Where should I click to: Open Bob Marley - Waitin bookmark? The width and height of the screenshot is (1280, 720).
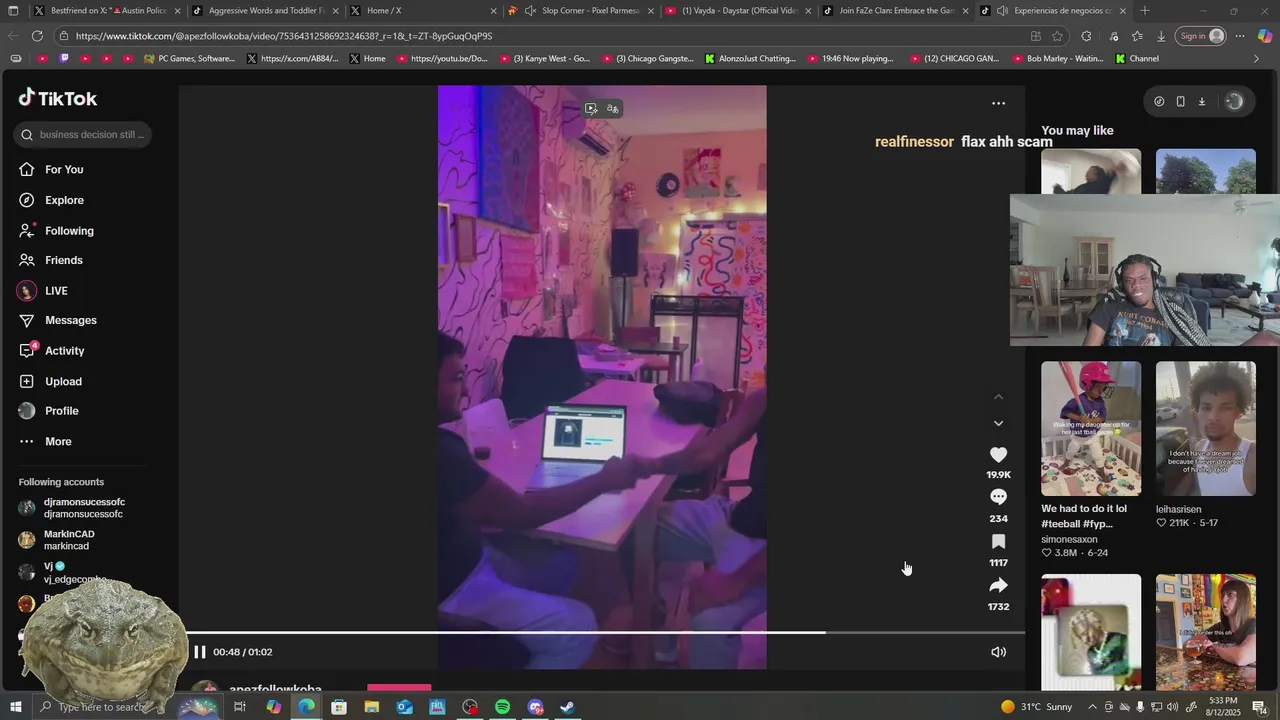1058,59
